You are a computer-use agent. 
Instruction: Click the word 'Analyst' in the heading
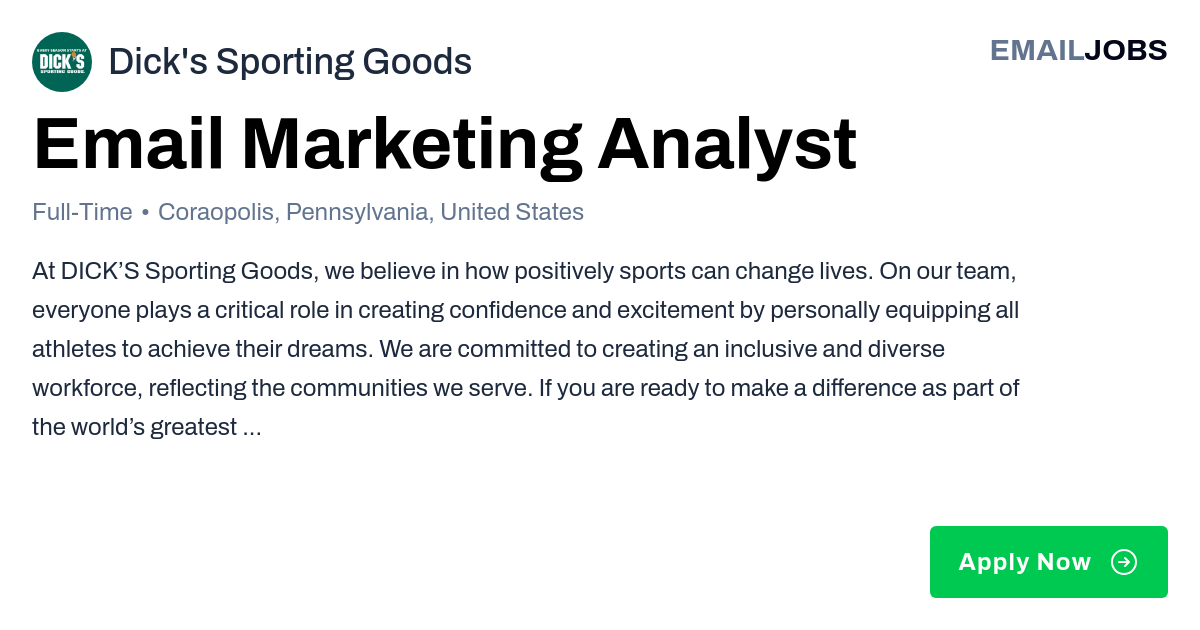coord(727,145)
